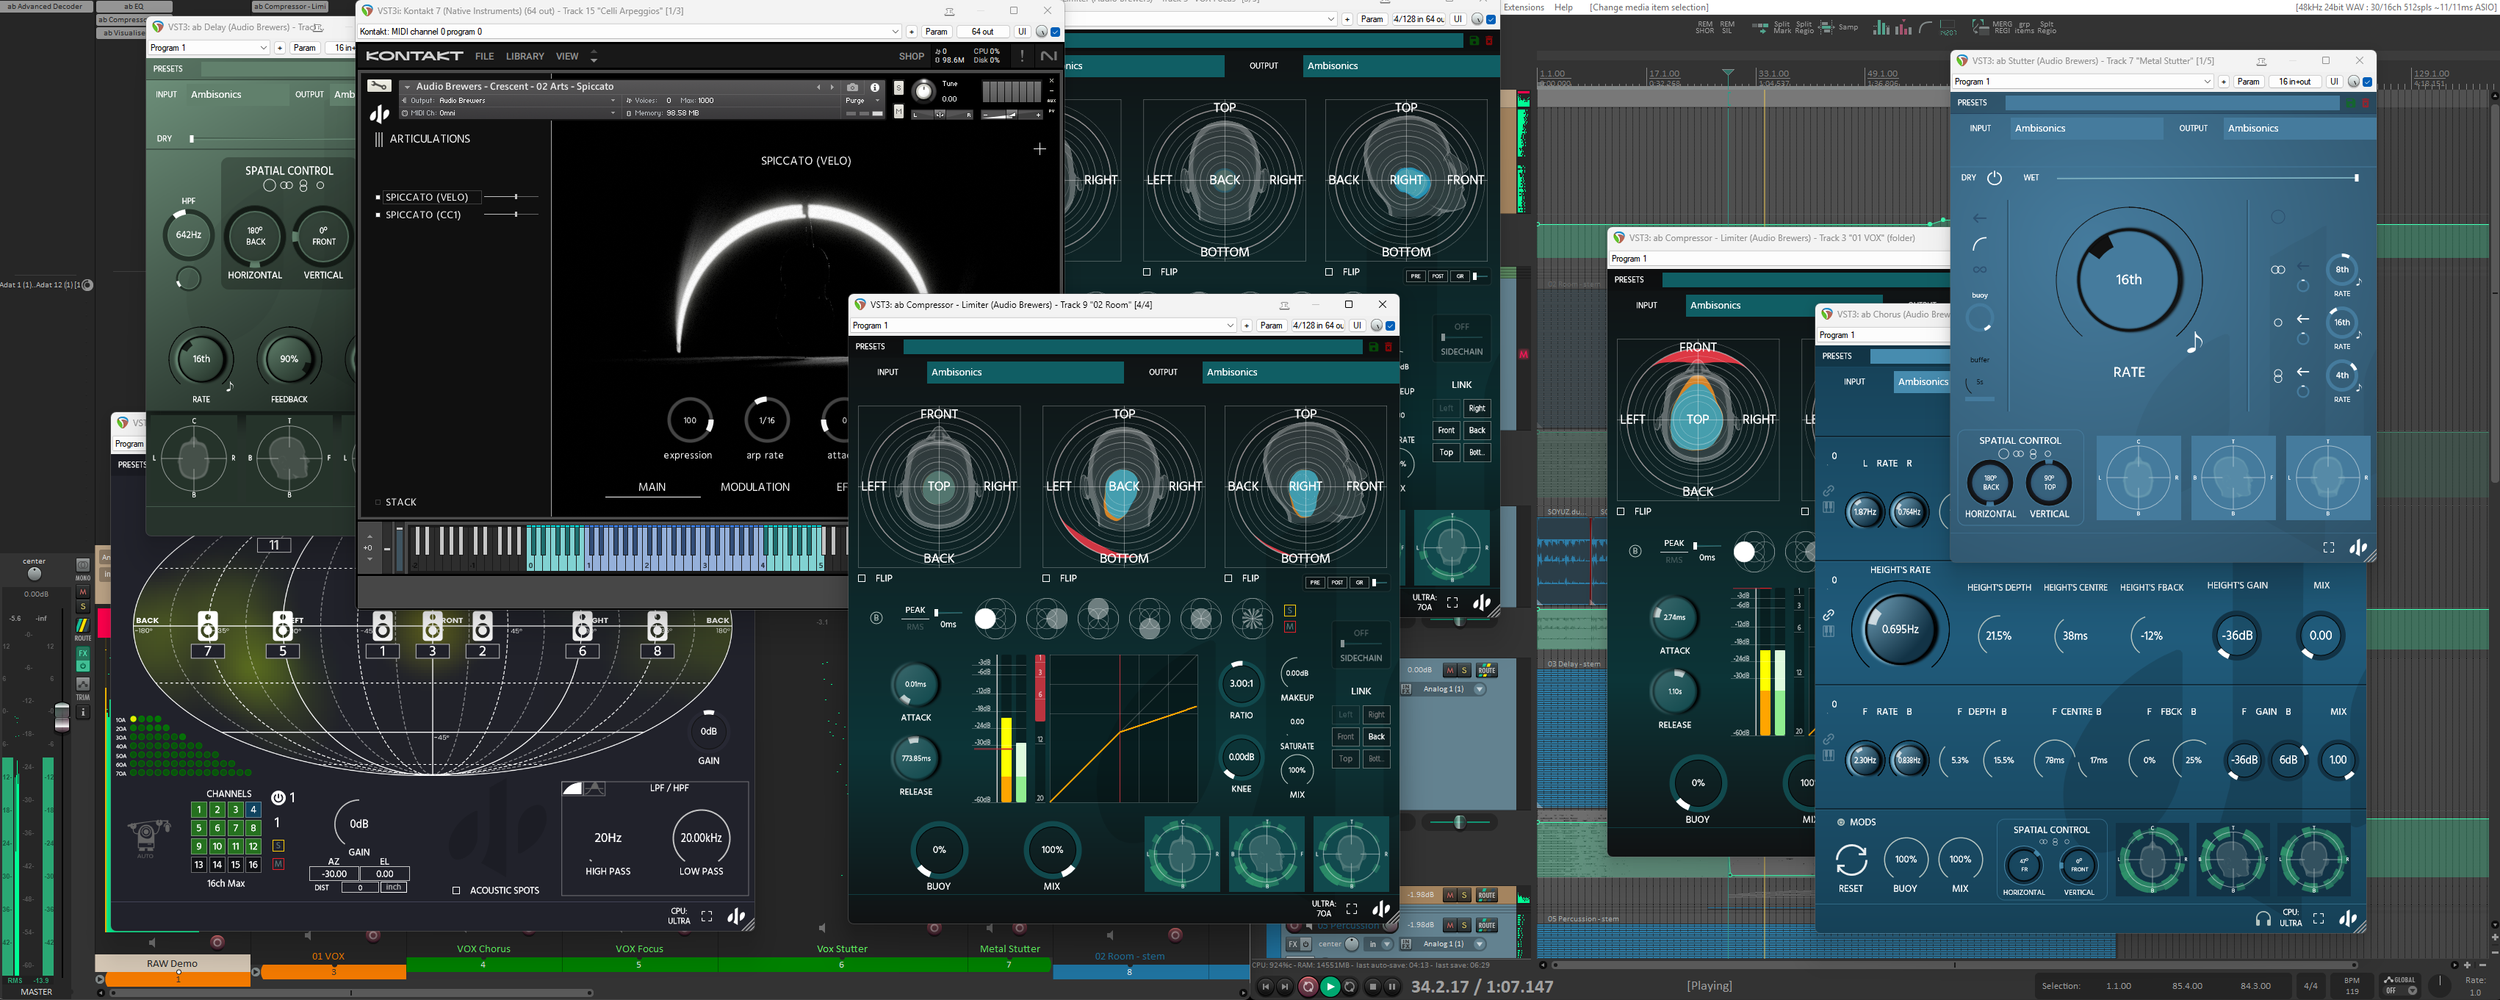Open Output Ambisonics dropdown in Stutter plugin
2500x1000 pixels.
(2300, 128)
